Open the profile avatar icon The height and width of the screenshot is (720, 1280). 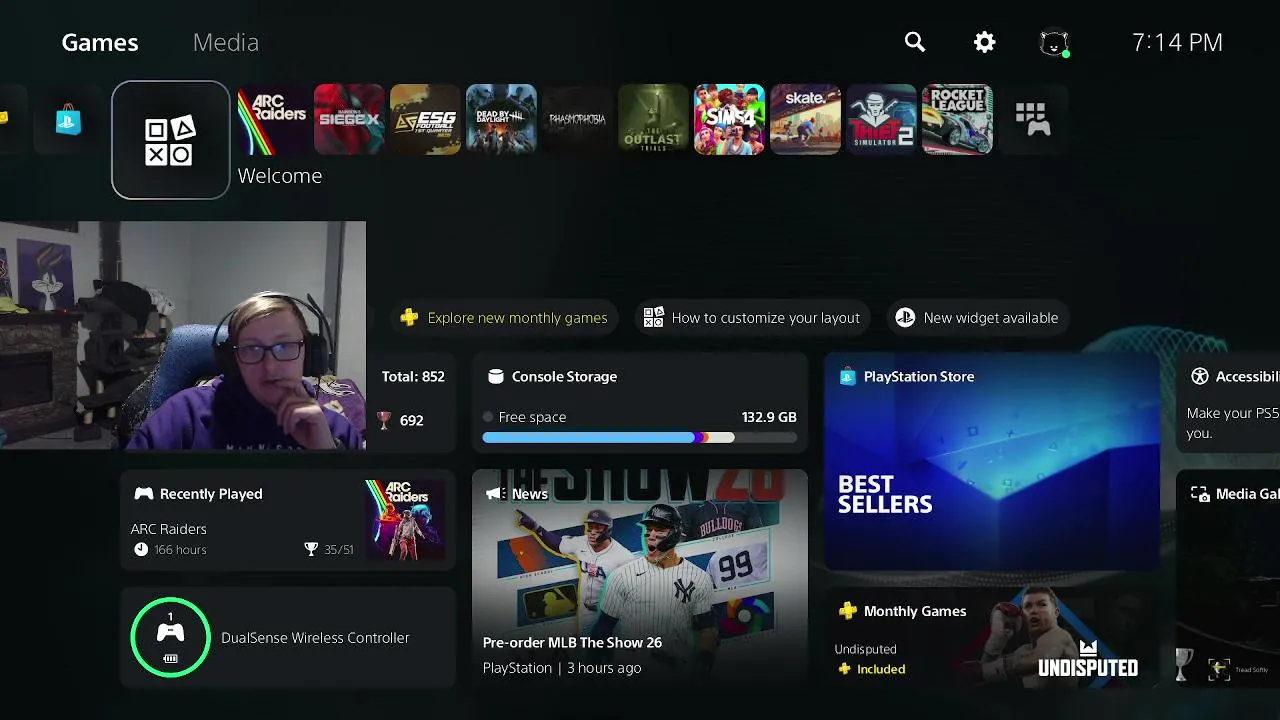point(1054,43)
